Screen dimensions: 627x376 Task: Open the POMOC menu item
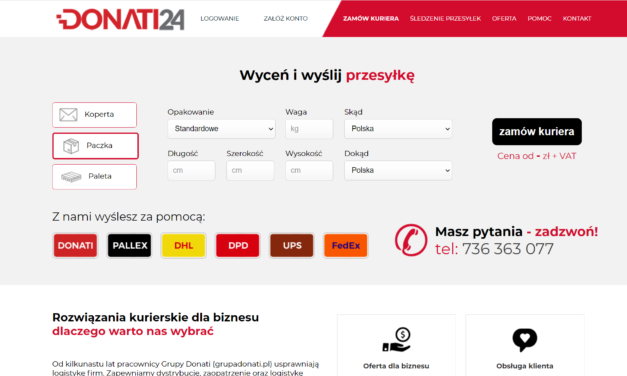tap(539, 18)
